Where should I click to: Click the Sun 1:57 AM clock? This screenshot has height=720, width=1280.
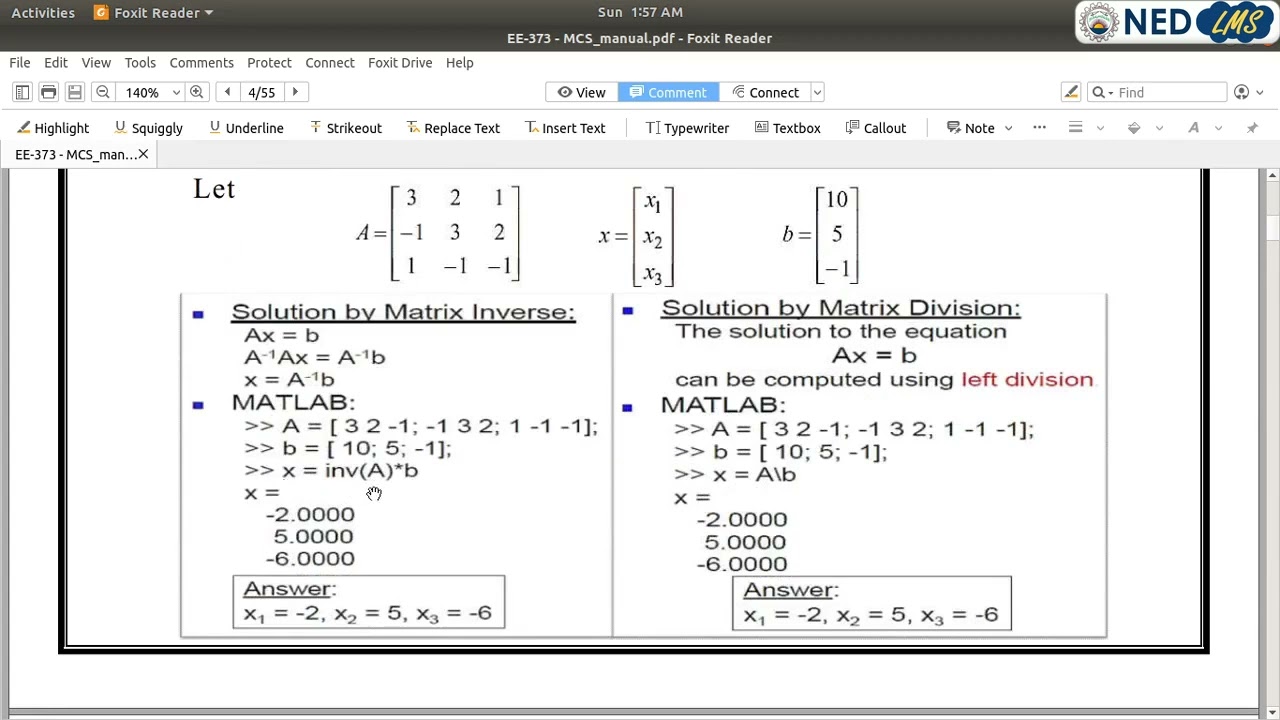tap(640, 12)
